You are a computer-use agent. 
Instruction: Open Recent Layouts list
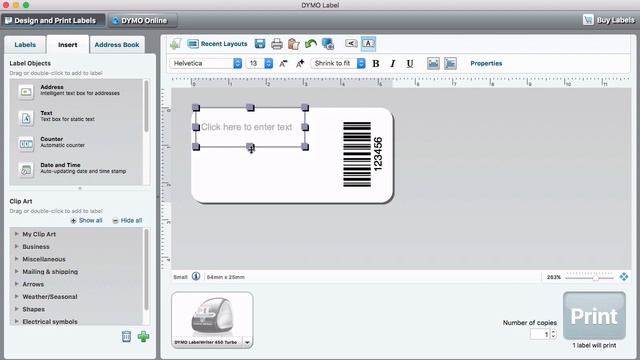pyautogui.click(x=218, y=44)
